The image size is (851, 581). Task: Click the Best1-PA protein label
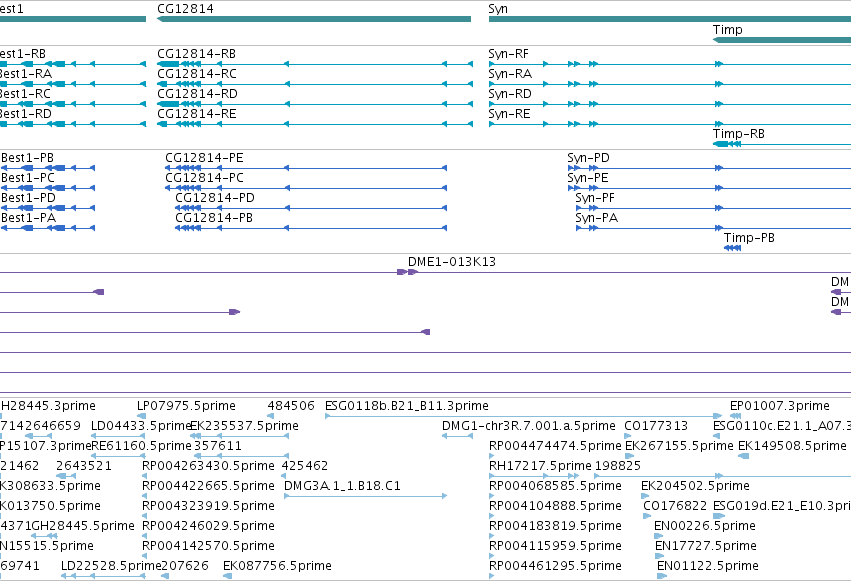28,218
